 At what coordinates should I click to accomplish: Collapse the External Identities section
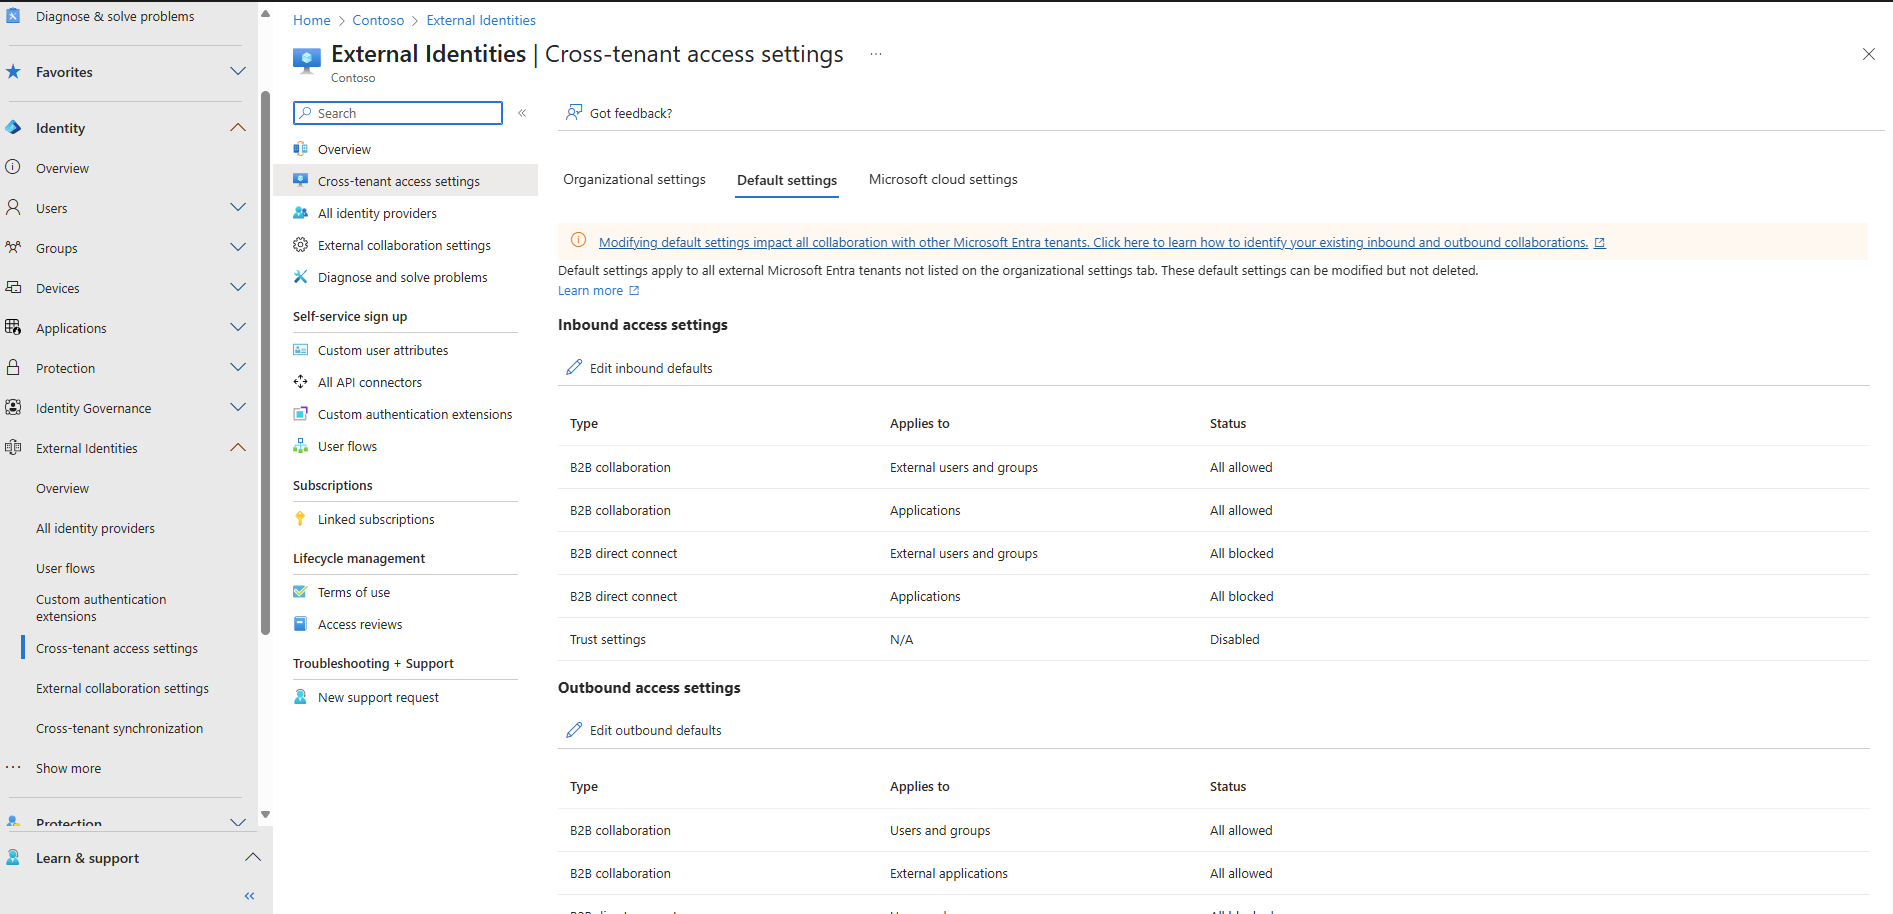click(x=238, y=447)
